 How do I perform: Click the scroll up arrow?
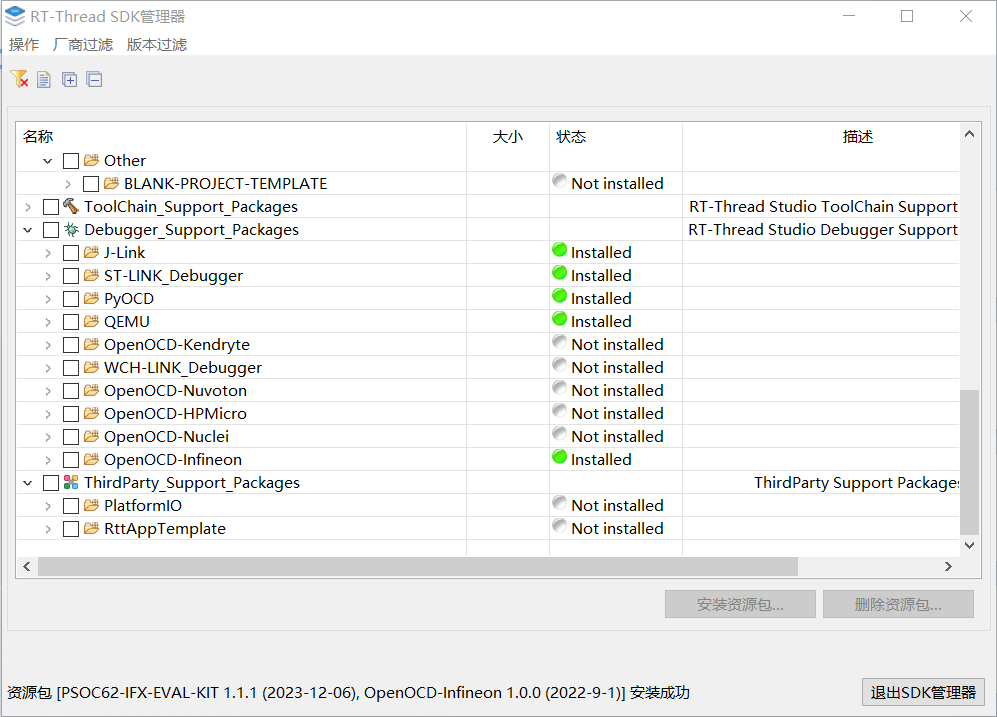coord(969,133)
